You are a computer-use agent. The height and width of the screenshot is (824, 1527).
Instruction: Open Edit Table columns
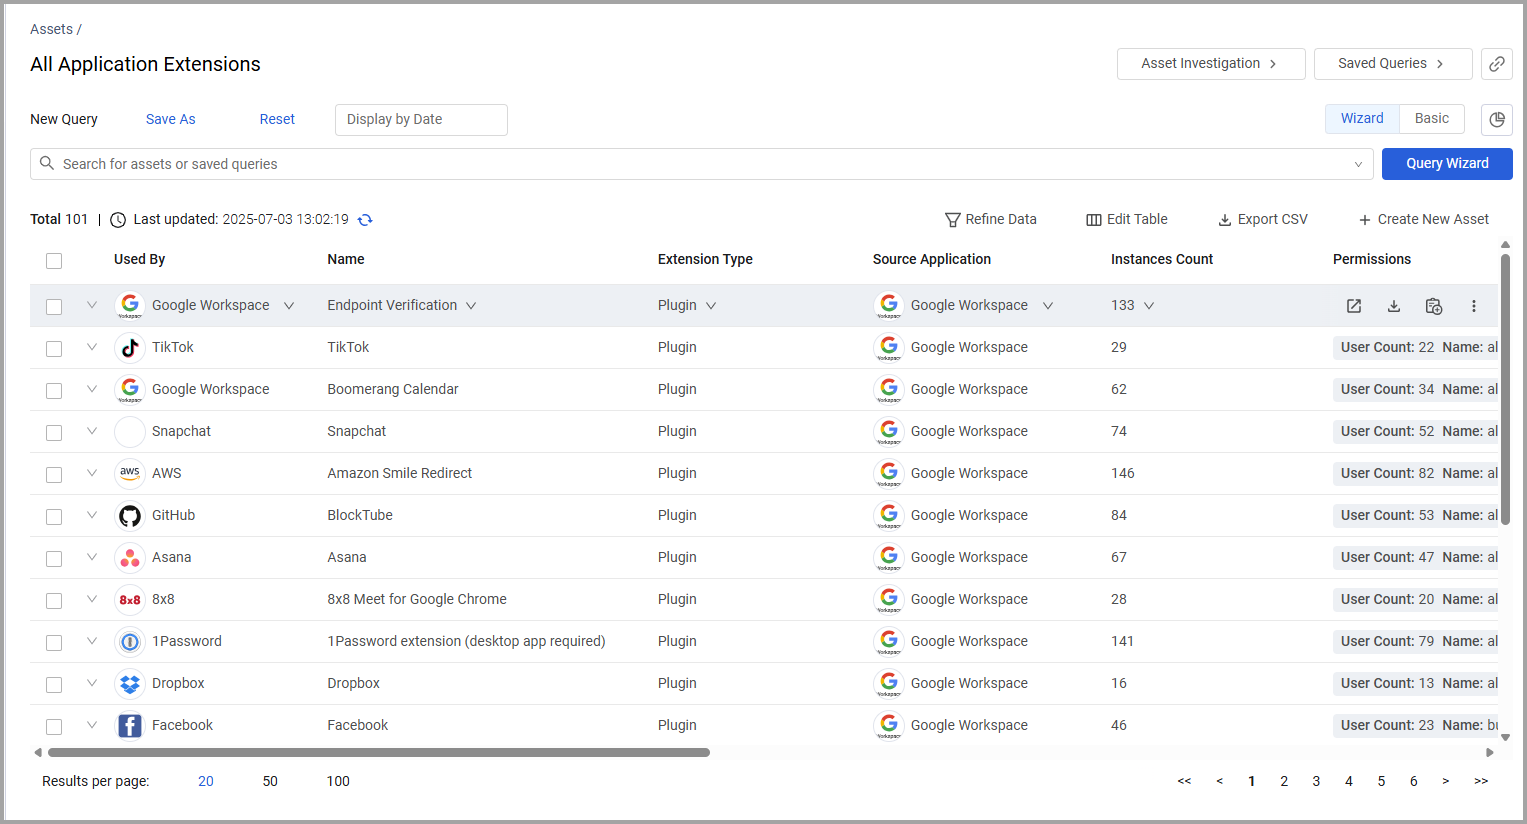click(1127, 219)
